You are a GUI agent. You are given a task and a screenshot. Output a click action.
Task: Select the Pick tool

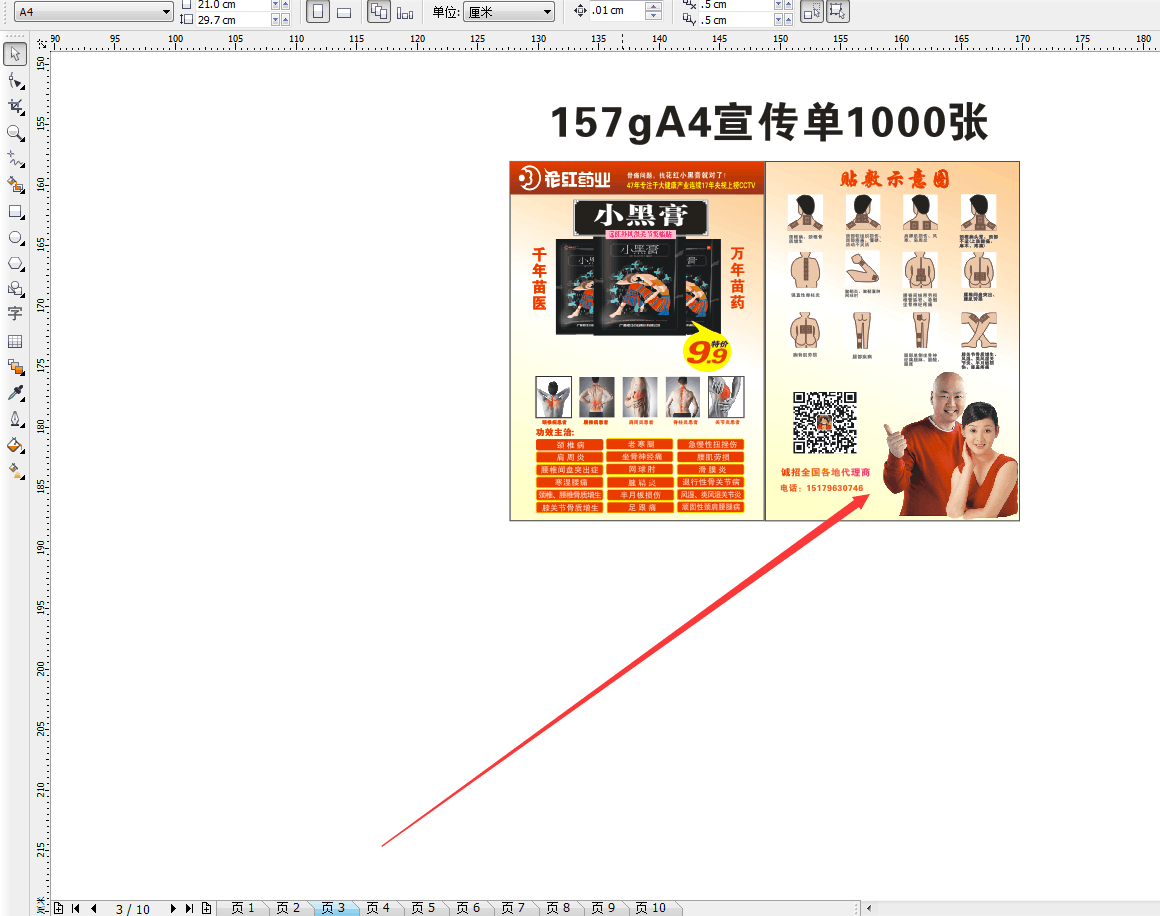[15, 54]
